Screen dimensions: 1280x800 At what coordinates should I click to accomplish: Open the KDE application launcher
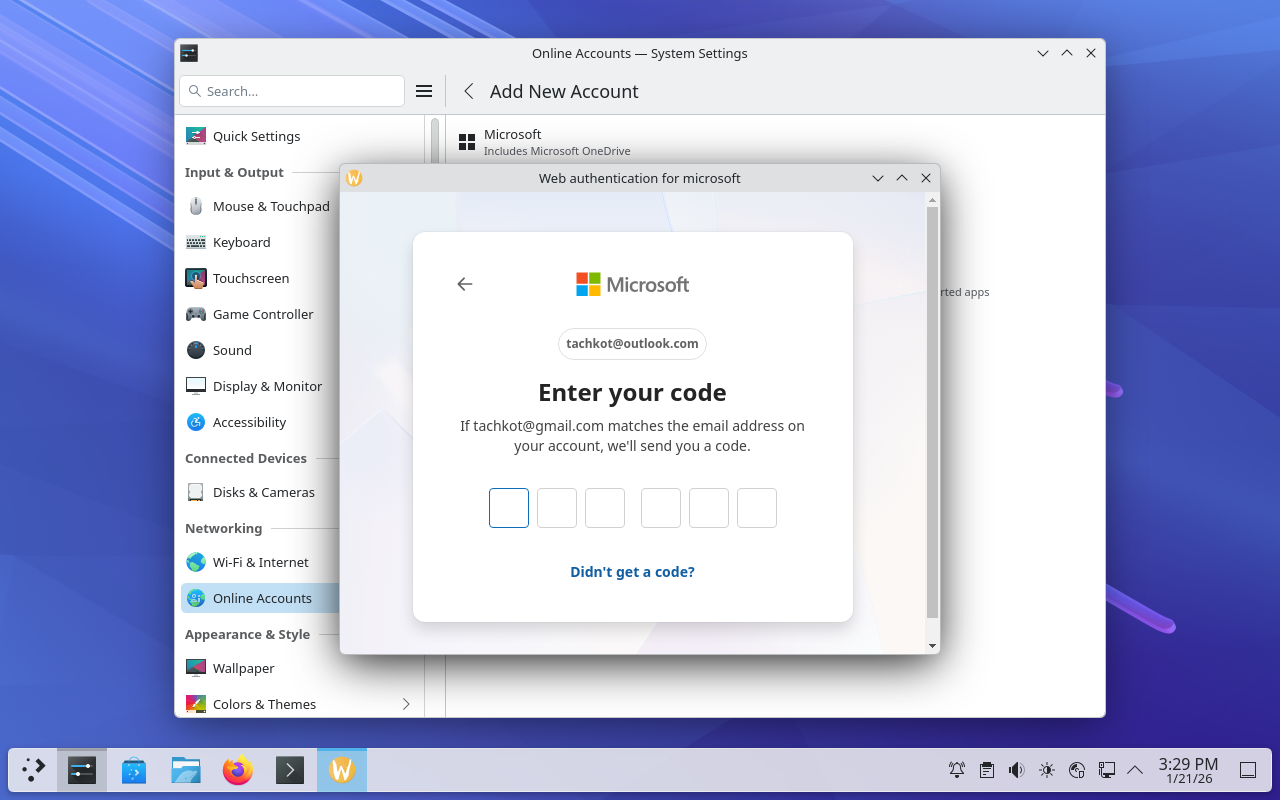(33, 770)
